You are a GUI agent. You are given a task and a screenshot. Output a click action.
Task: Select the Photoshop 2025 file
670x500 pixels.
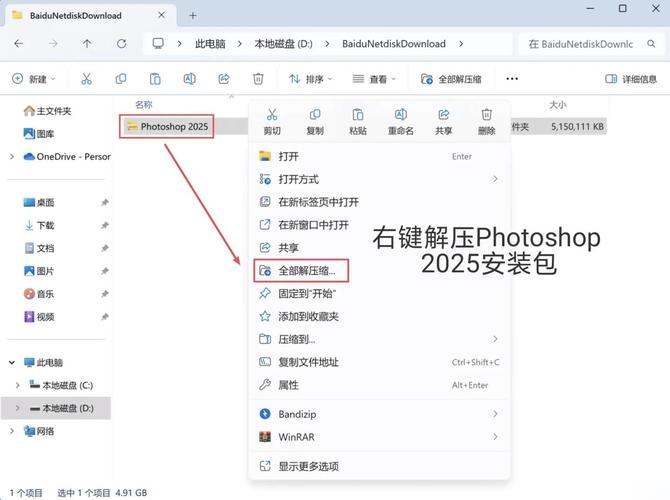pyautogui.click(x=167, y=126)
